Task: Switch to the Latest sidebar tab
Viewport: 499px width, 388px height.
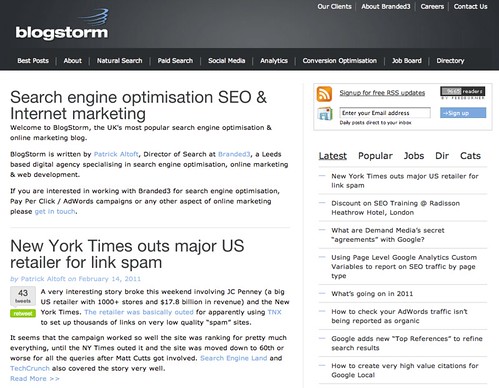Action: pyautogui.click(x=333, y=156)
